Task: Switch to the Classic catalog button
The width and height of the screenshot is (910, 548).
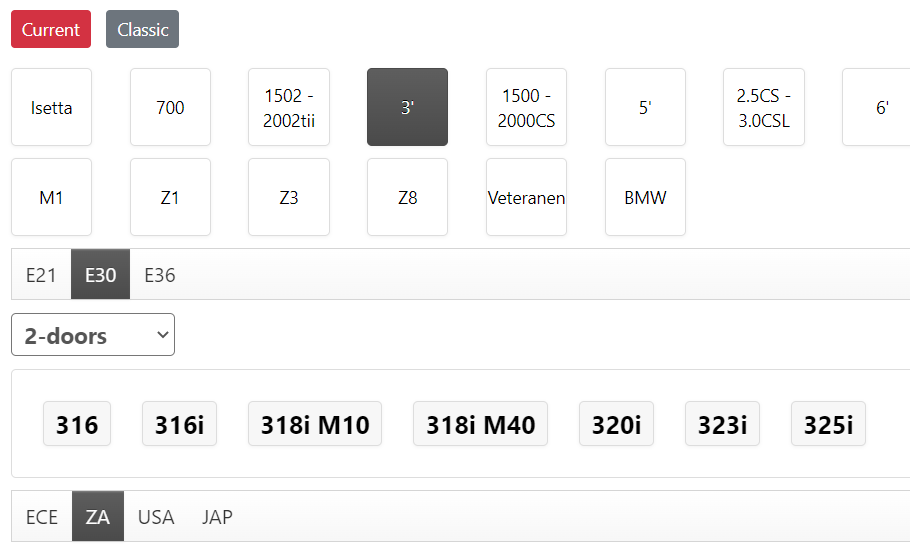Action: pyautogui.click(x=142, y=29)
